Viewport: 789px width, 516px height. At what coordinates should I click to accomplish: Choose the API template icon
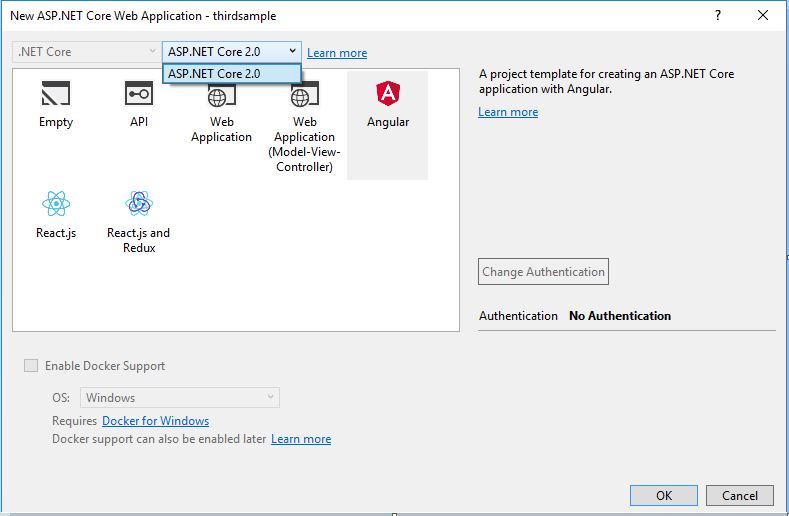[x=139, y=94]
